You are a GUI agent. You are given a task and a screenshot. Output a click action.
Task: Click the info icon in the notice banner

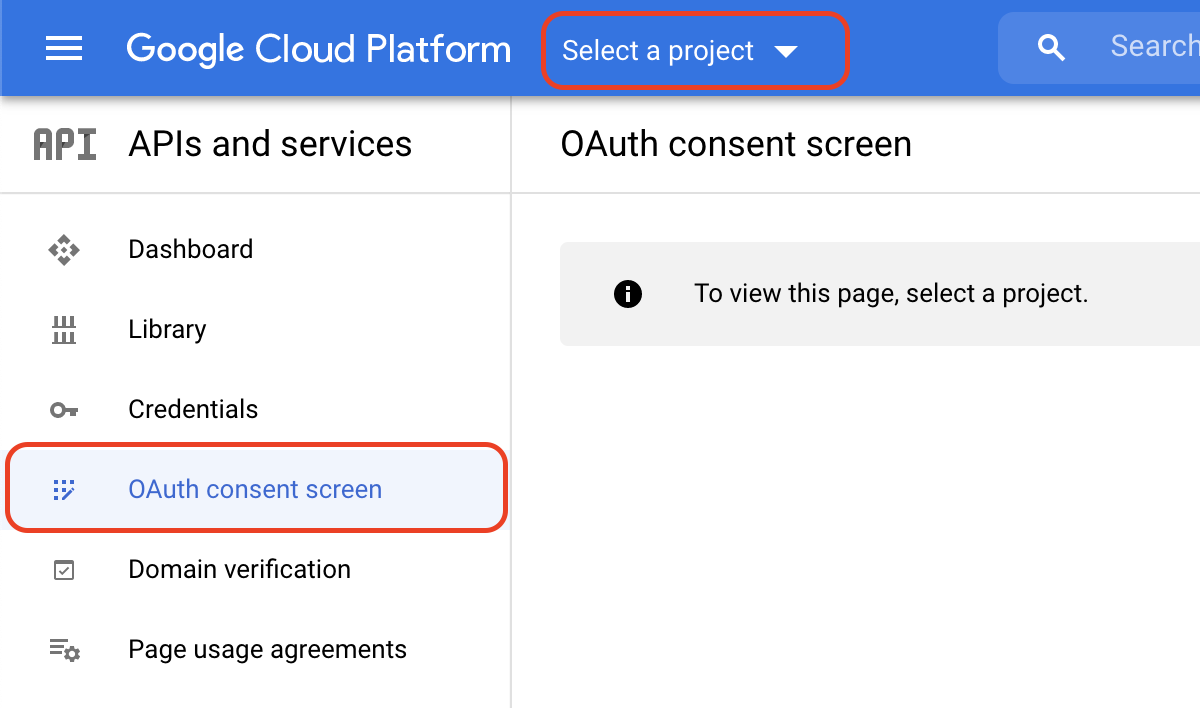pyautogui.click(x=628, y=293)
